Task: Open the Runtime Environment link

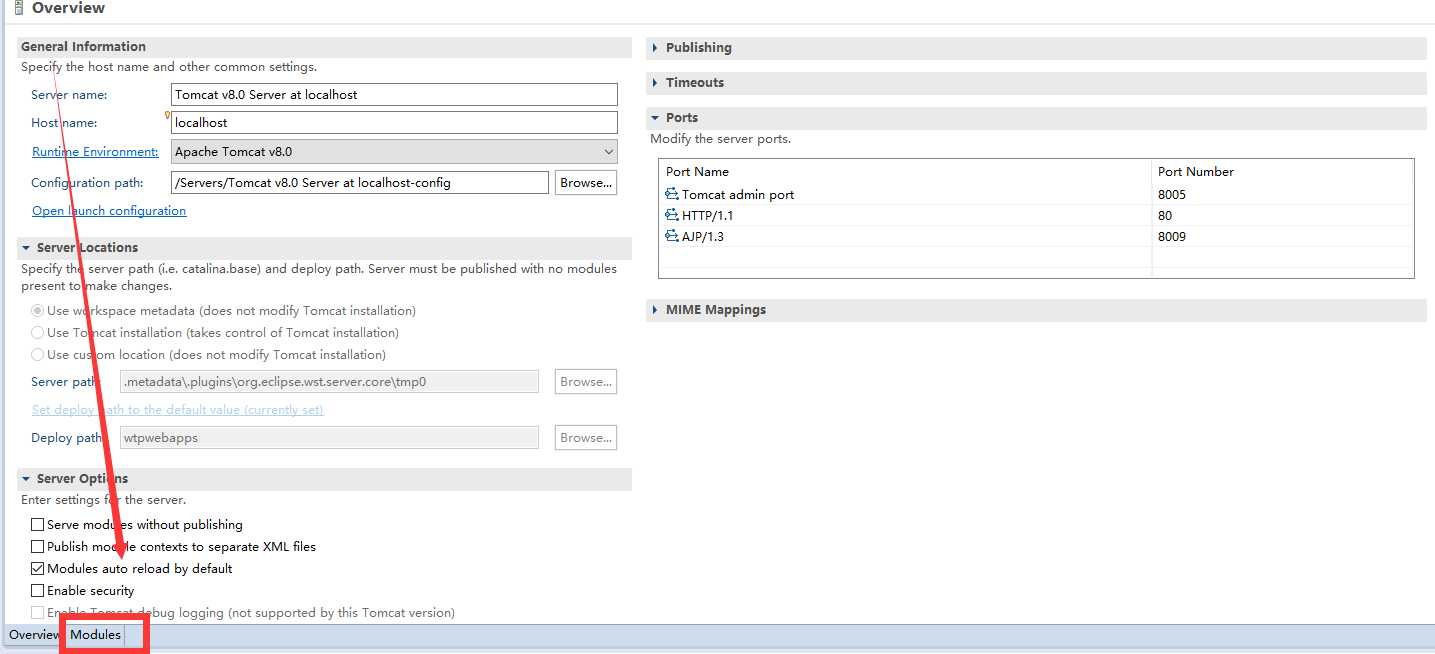Action: click(95, 152)
